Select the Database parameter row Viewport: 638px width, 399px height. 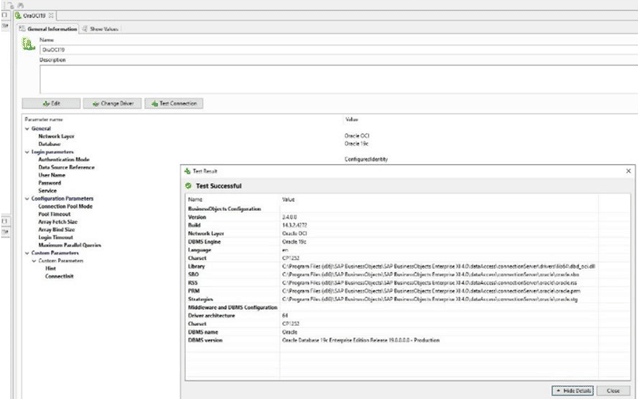coord(49,144)
